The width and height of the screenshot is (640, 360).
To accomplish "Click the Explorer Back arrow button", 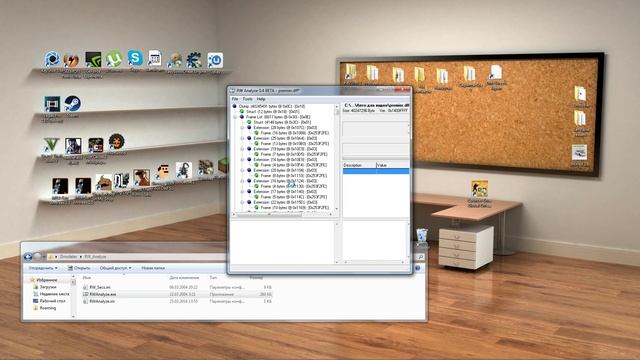I will 28,257.
